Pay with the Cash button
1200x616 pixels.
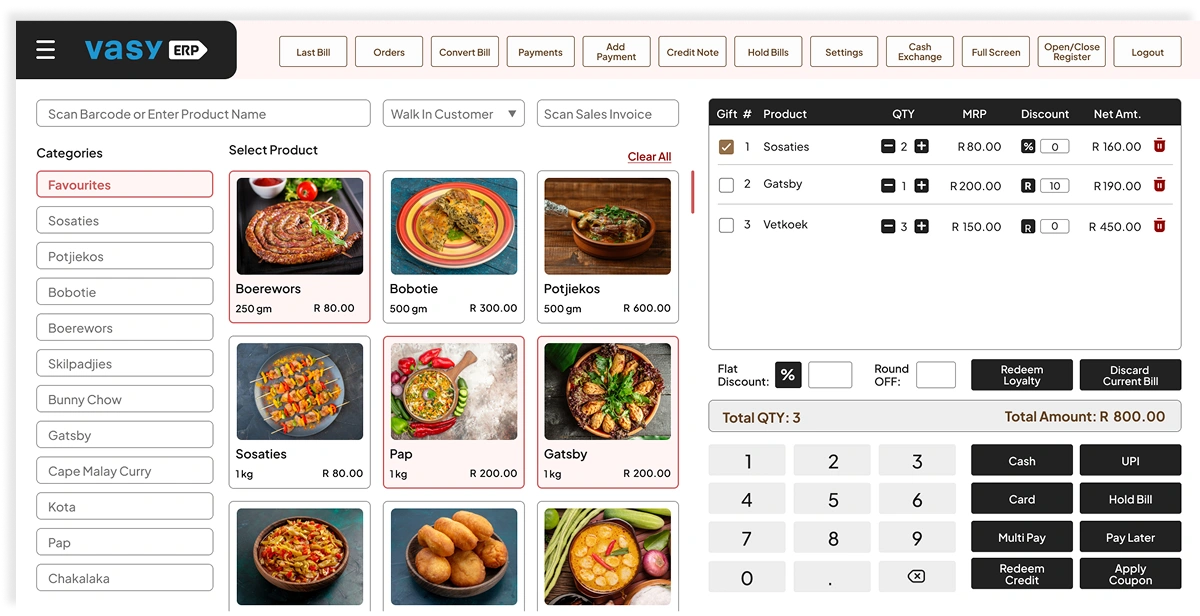1021,461
